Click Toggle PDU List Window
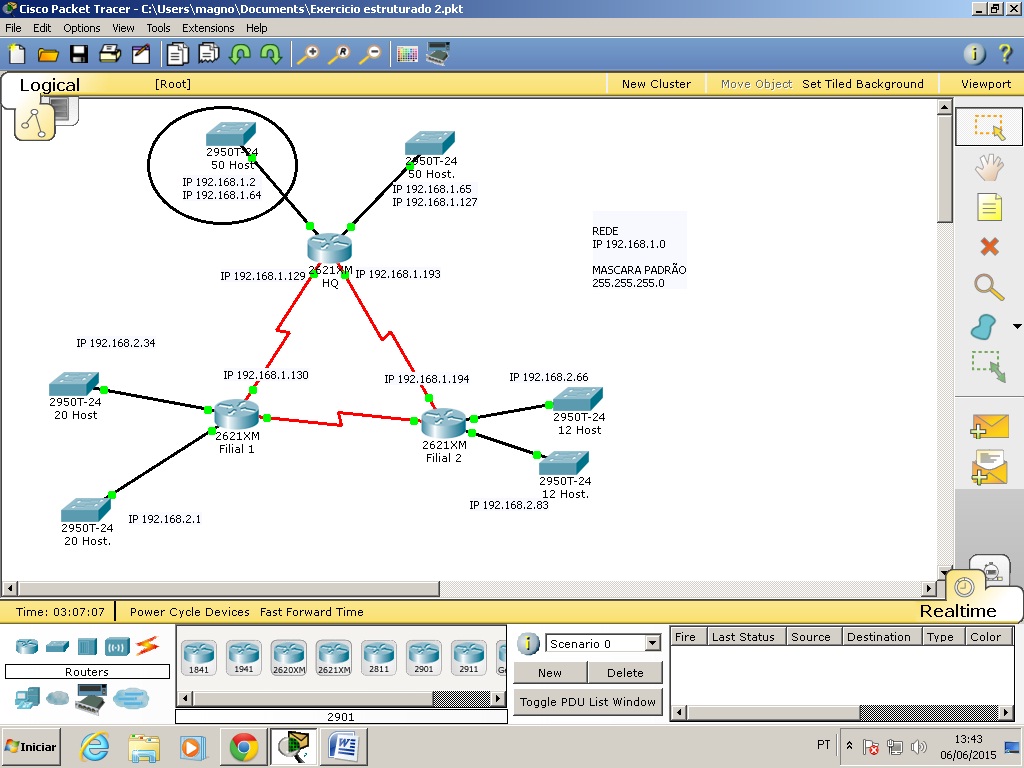 (588, 702)
